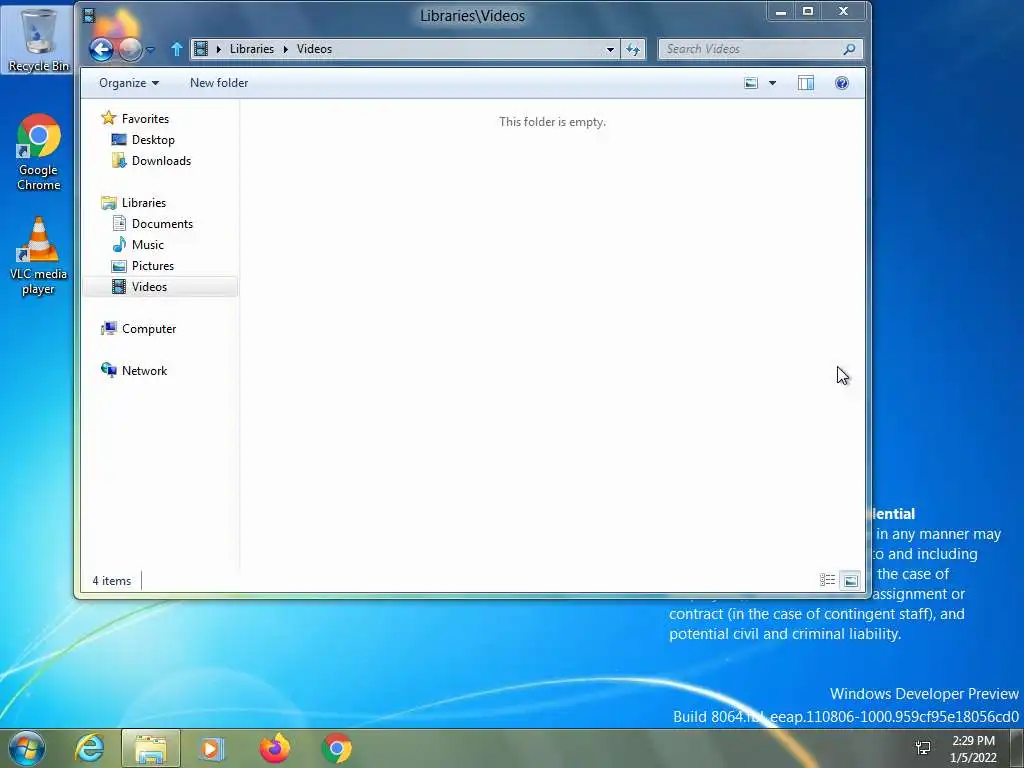Expand the arrow between Libraries and Videos
This screenshot has width=1024, height=768.
(285, 49)
